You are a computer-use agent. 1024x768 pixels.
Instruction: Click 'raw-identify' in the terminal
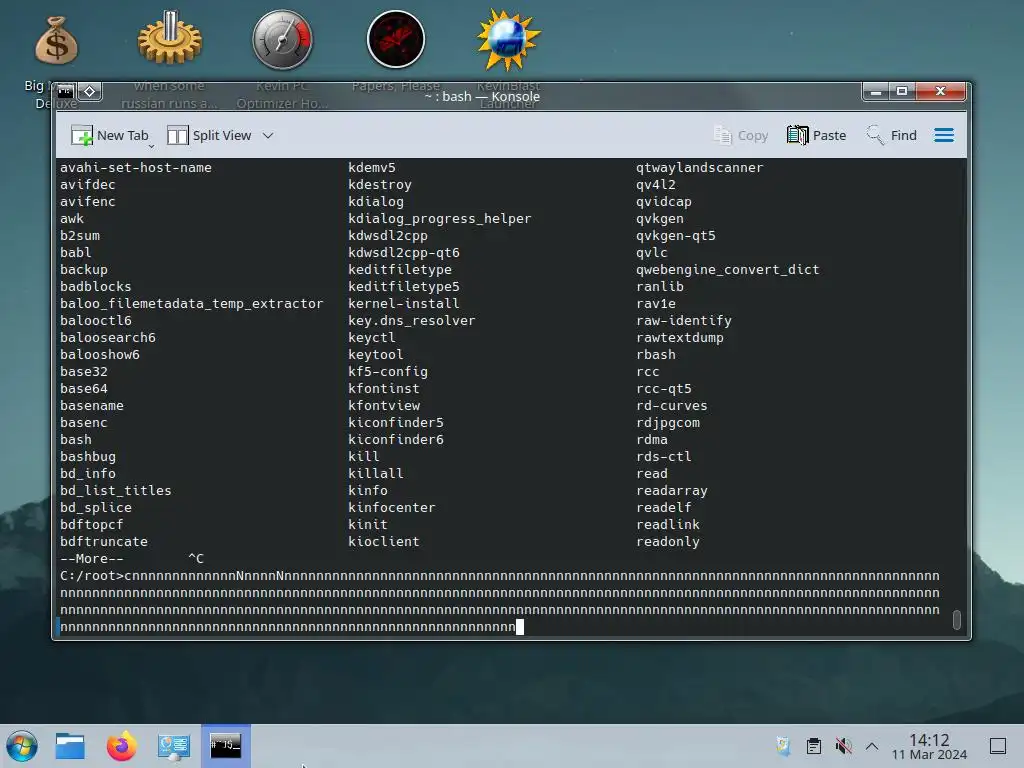point(684,321)
